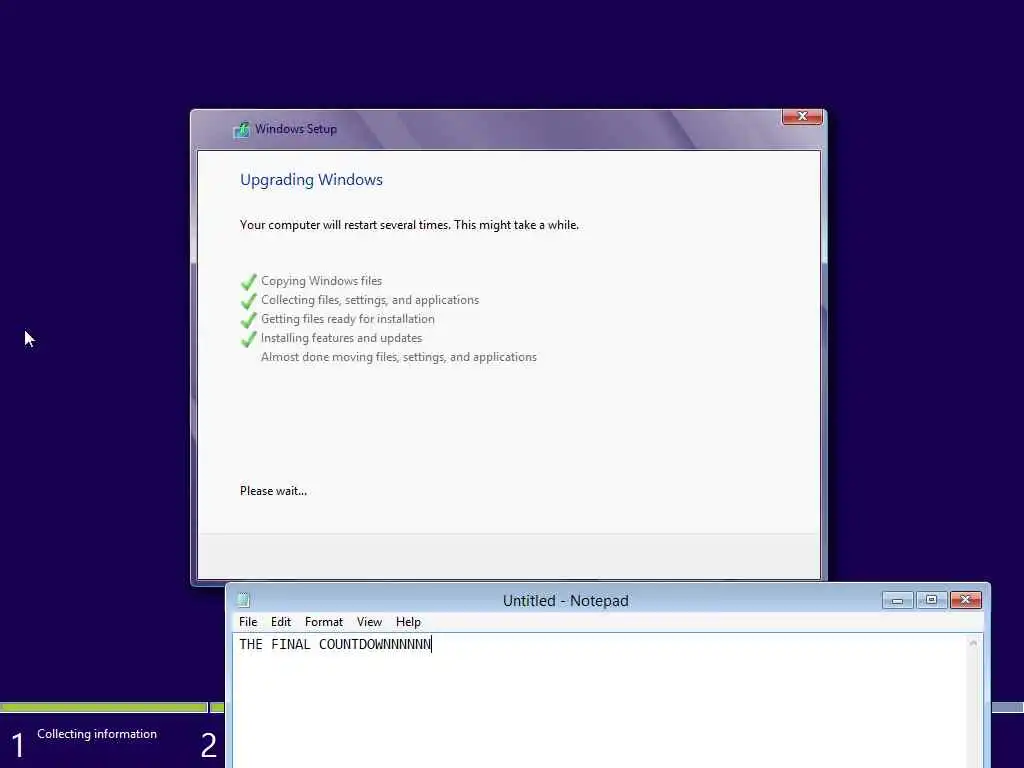Click 'Collecting files, settings, and applications' step
Image resolution: width=1024 pixels, height=768 pixels.
pyautogui.click(x=370, y=300)
